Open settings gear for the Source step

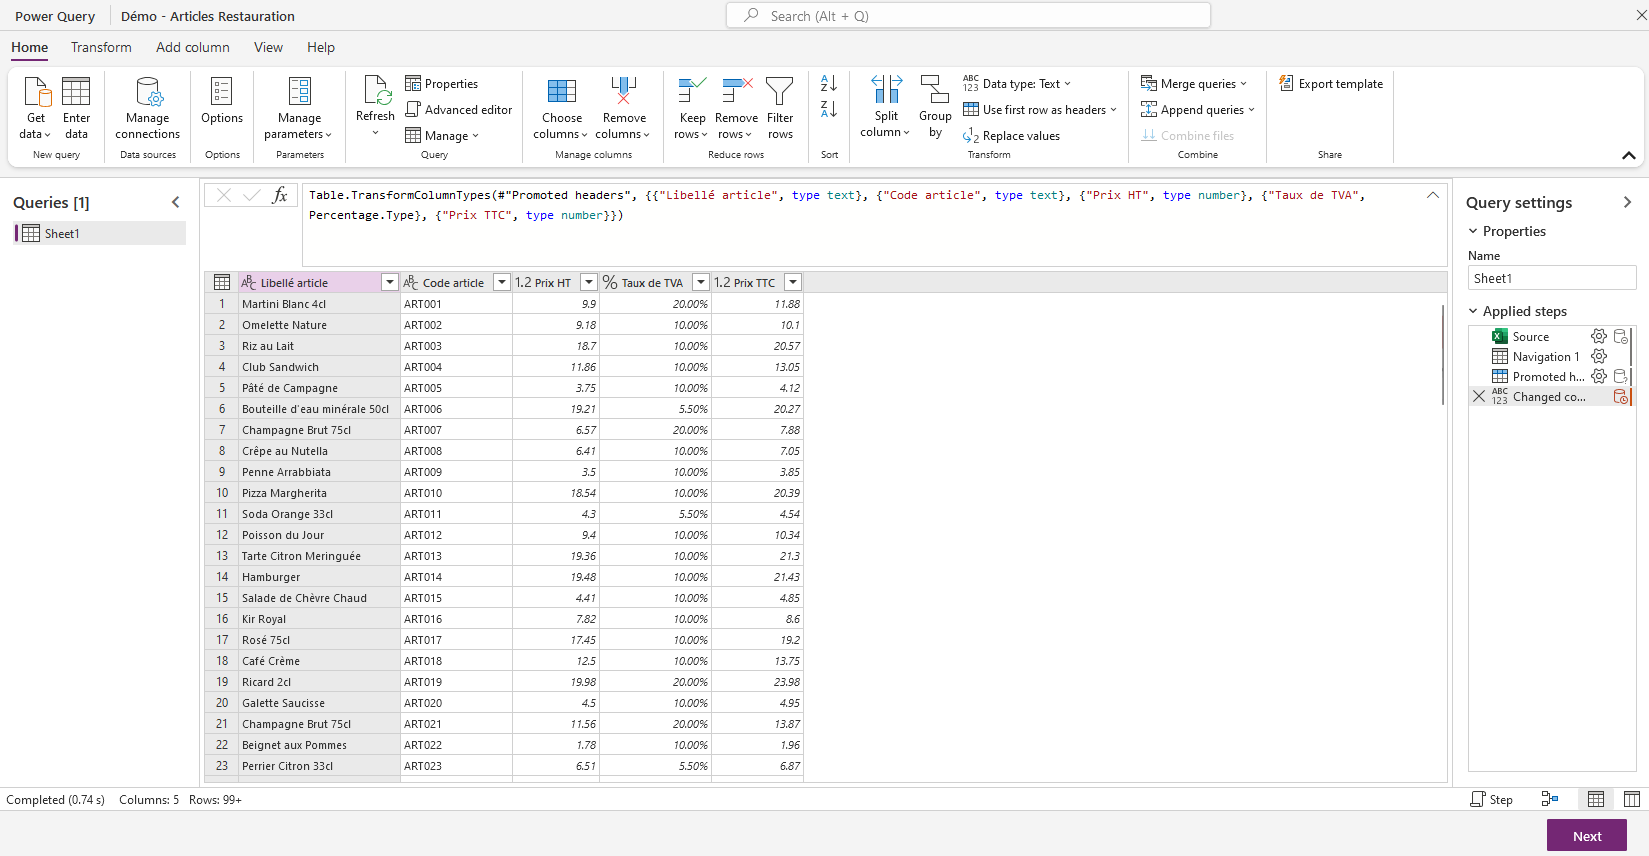click(1599, 337)
